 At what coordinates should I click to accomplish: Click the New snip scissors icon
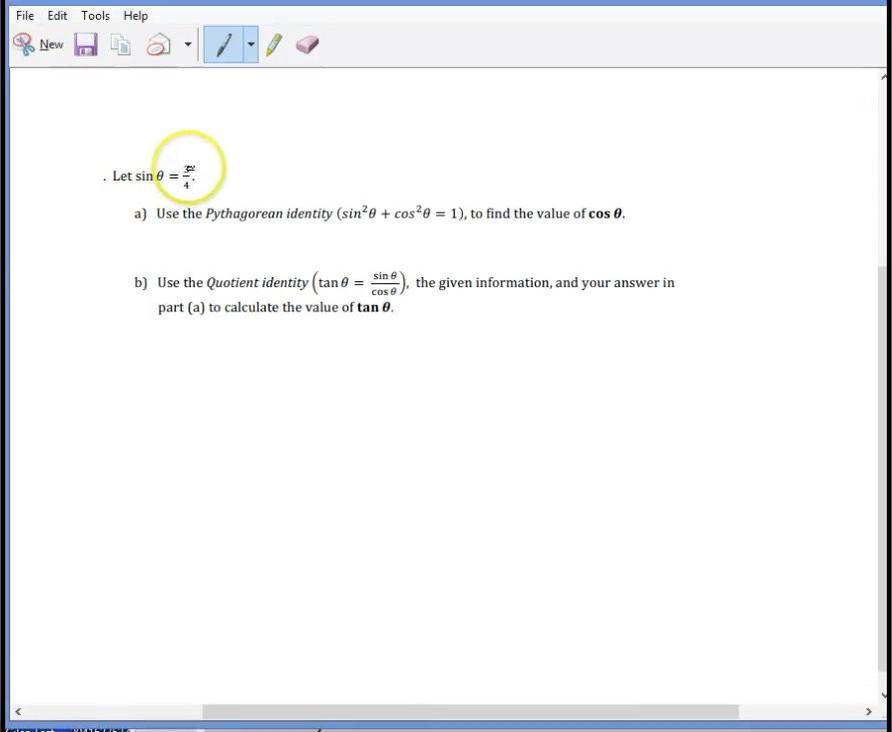pyautogui.click(x=24, y=44)
